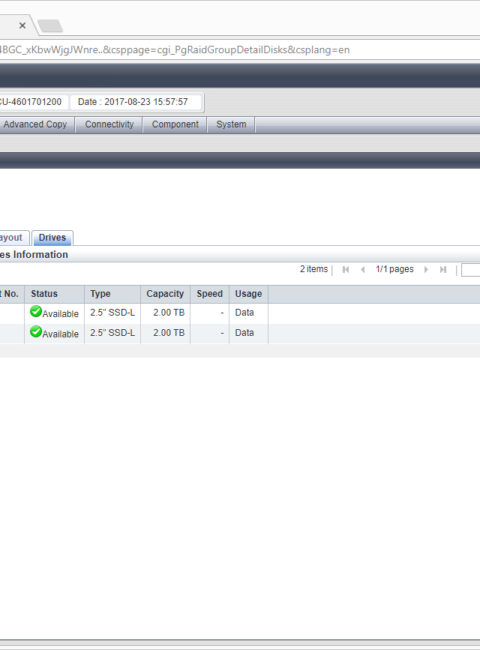Go to previous page of drives list

363,269
